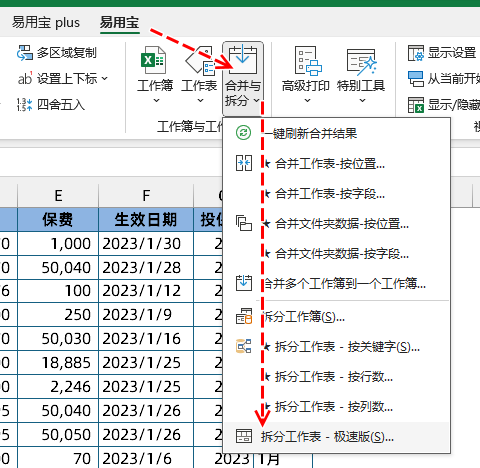The image size is (480, 468).
Task: Expand the 特别工具 dropdown chevron
Action: [362, 100]
